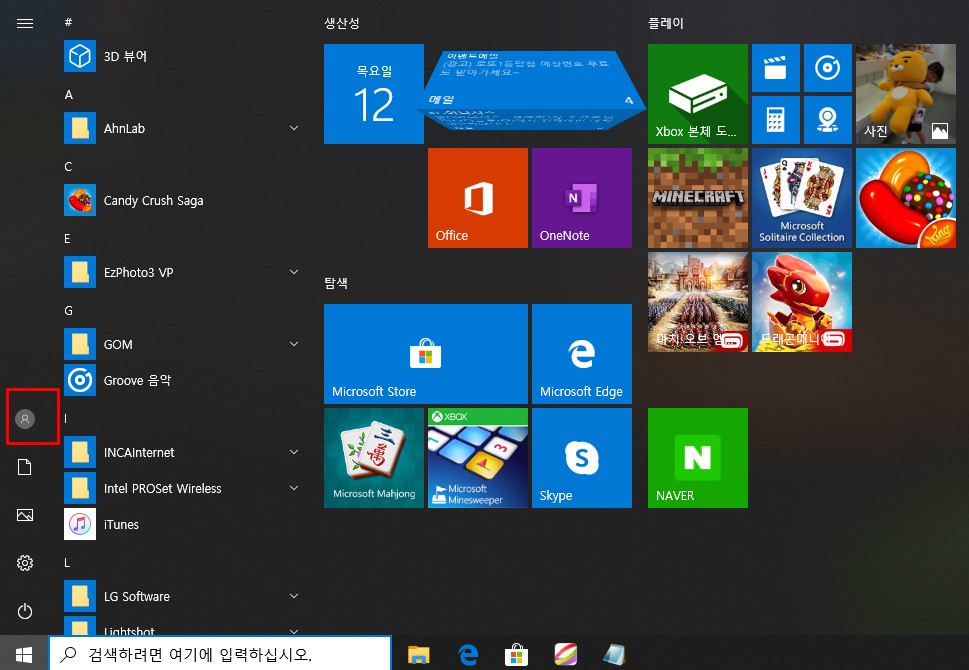969x670 pixels.
Task: Open the GOM folder entry
Action: [x=182, y=344]
